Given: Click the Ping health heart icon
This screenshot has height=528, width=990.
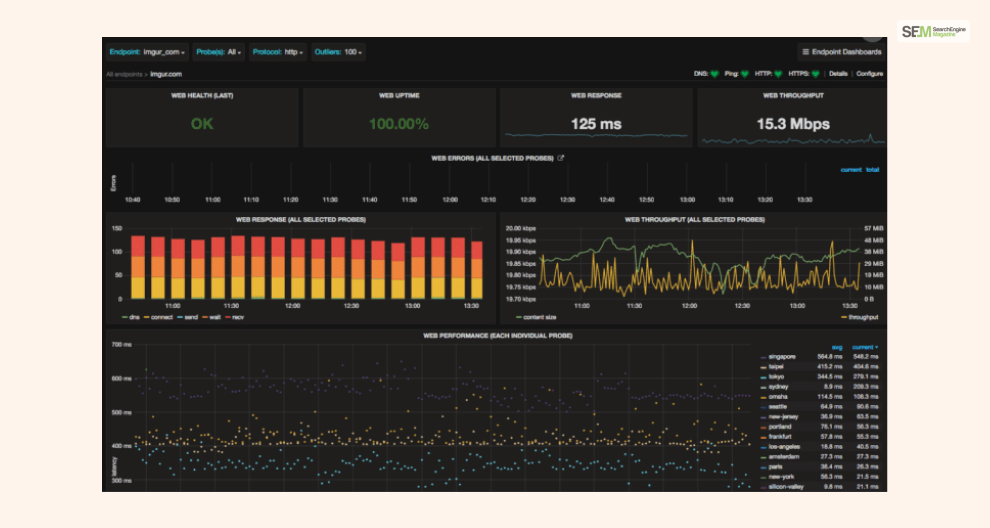Looking at the screenshot, I should (x=745, y=74).
